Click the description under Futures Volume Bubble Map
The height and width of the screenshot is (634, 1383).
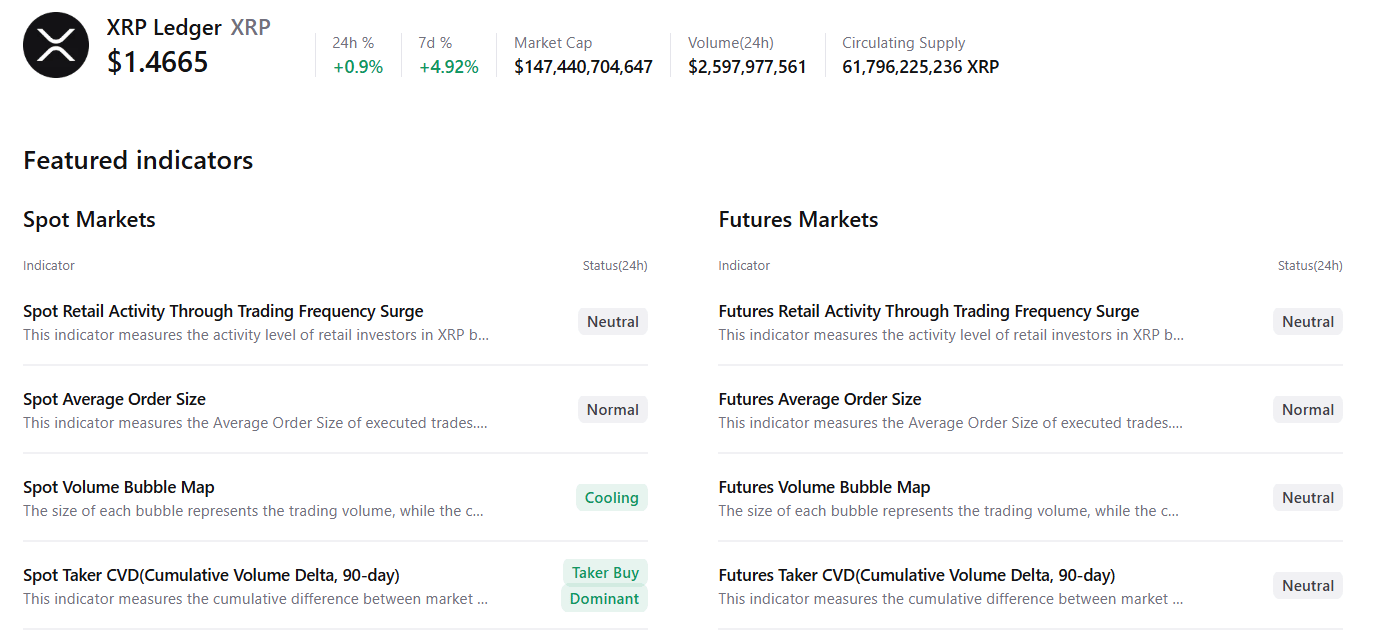tap(949, 511)
